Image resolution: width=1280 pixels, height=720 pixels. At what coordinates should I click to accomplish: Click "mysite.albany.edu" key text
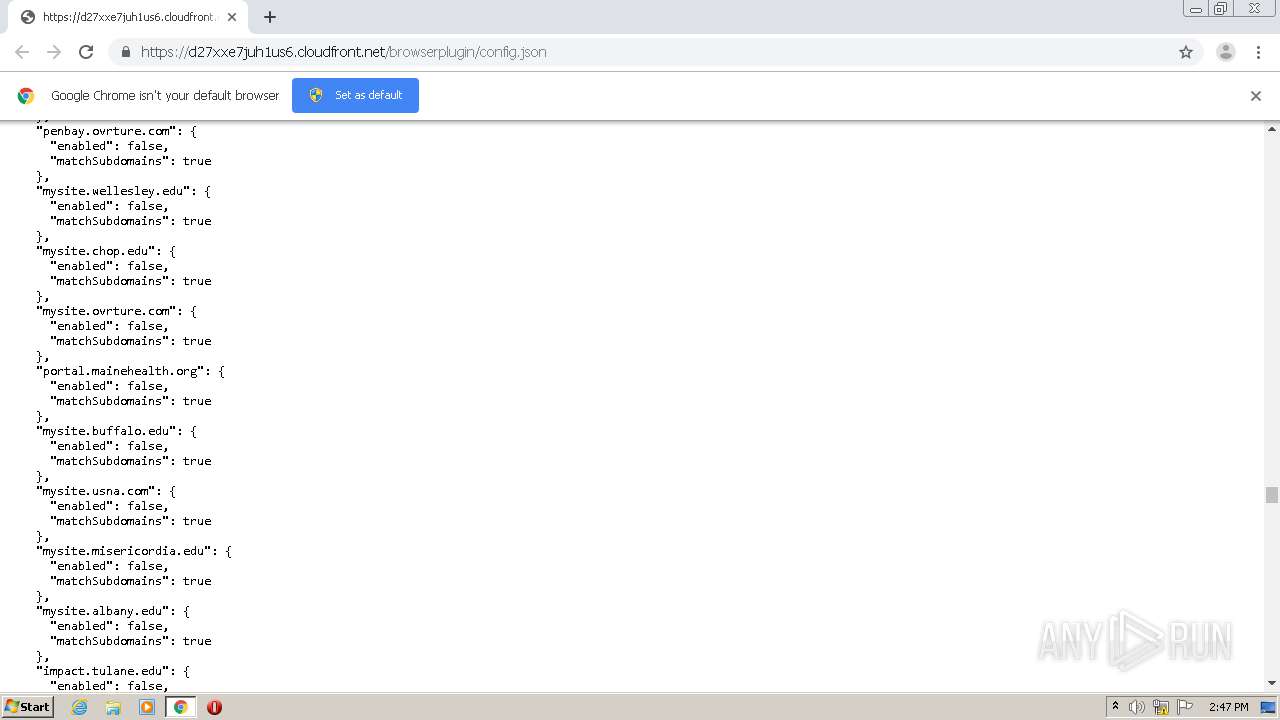tap(103, 611)
